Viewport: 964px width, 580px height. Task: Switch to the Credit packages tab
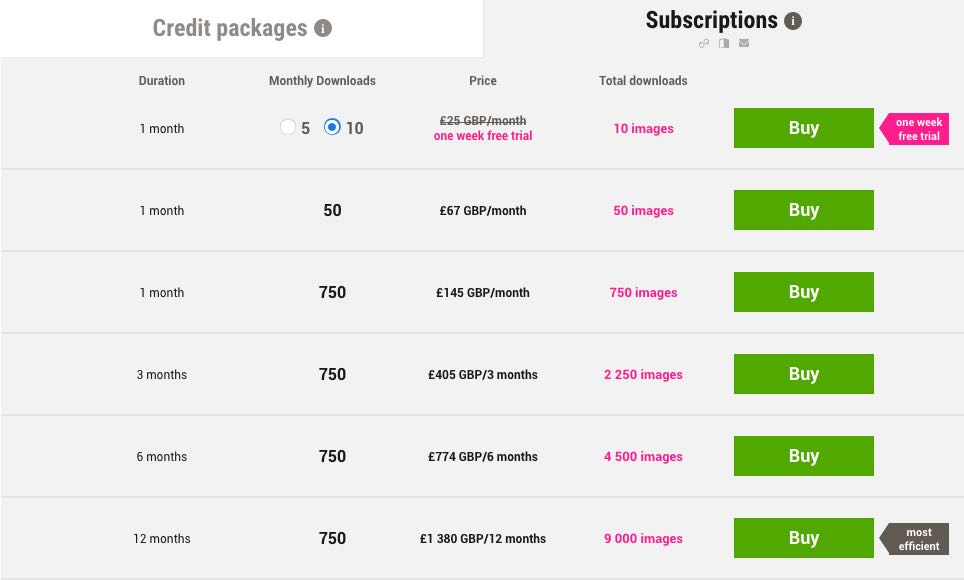coord(229,28)
